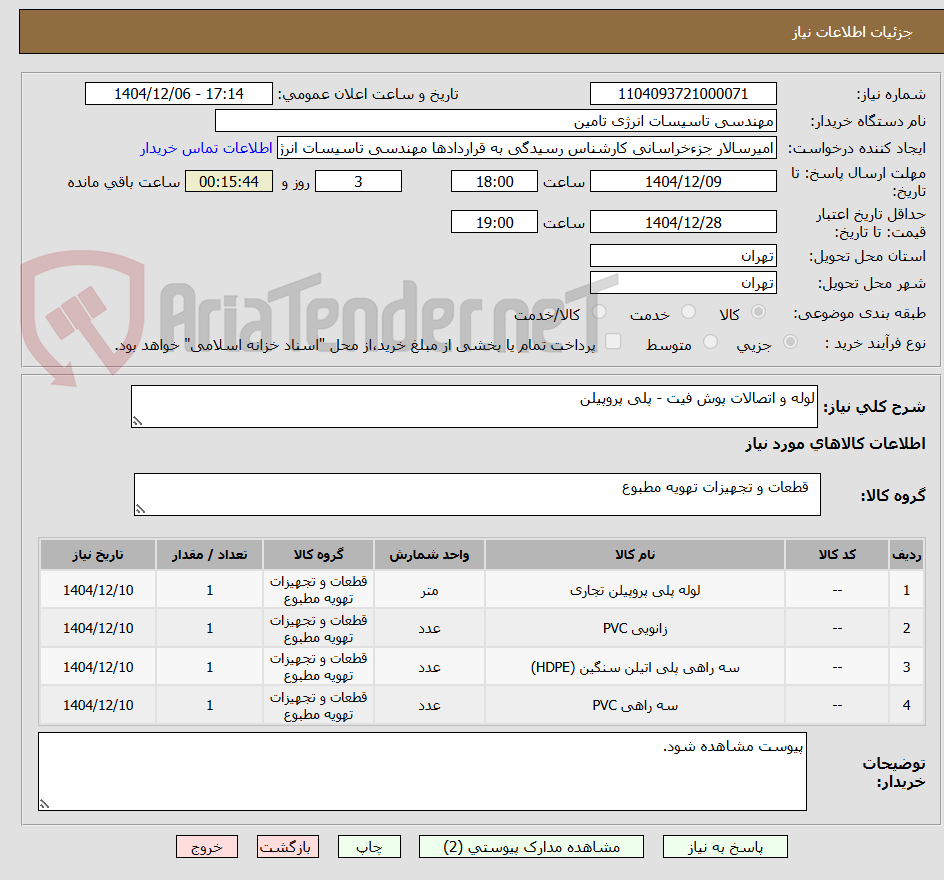Click the buyer name field مهندسی تاسیسات انرژی تامین
Screen dimensions: 944x880
tap(495, 121)
